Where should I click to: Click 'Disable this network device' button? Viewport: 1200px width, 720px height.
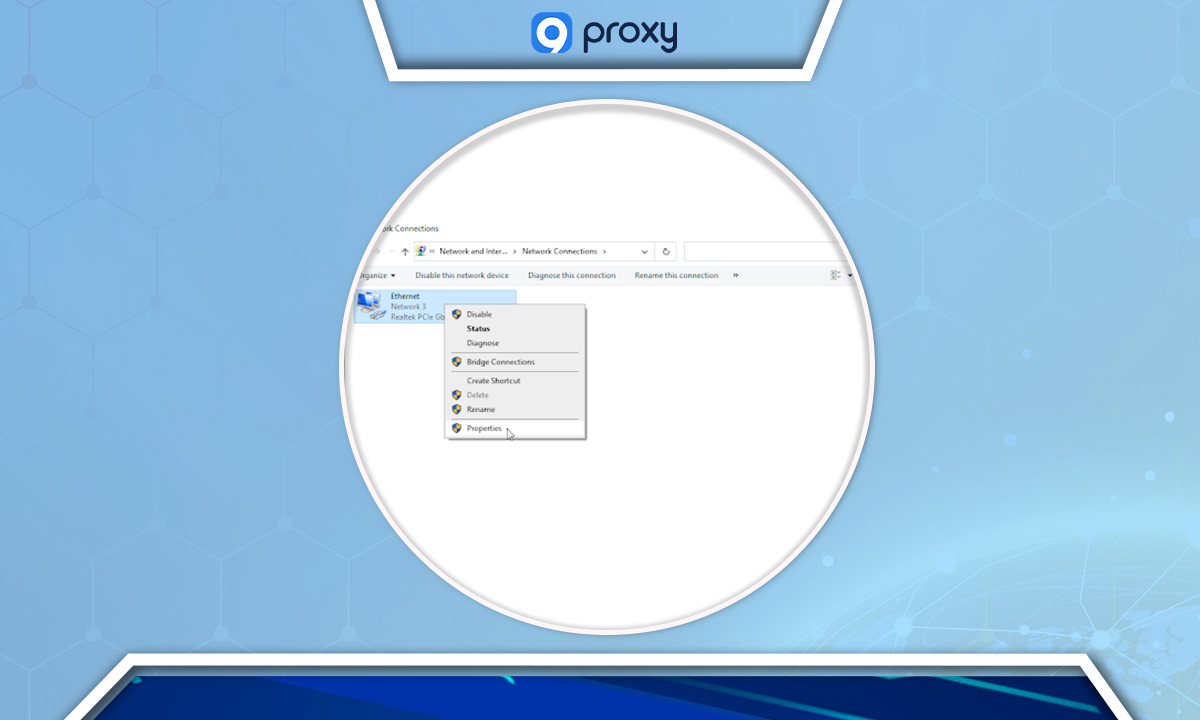(462, 276)
